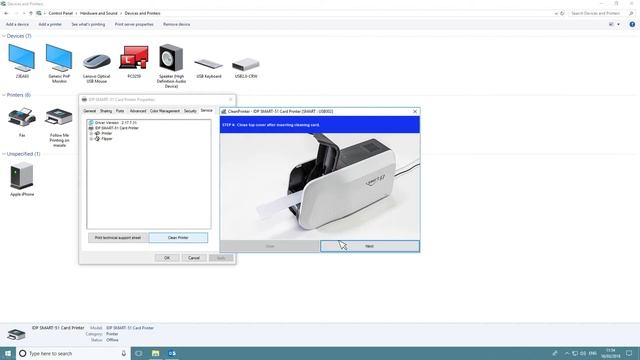This screenshot has height=360, width=640.
Task: Switch to the Sharing tab
Action: [106, 111]
